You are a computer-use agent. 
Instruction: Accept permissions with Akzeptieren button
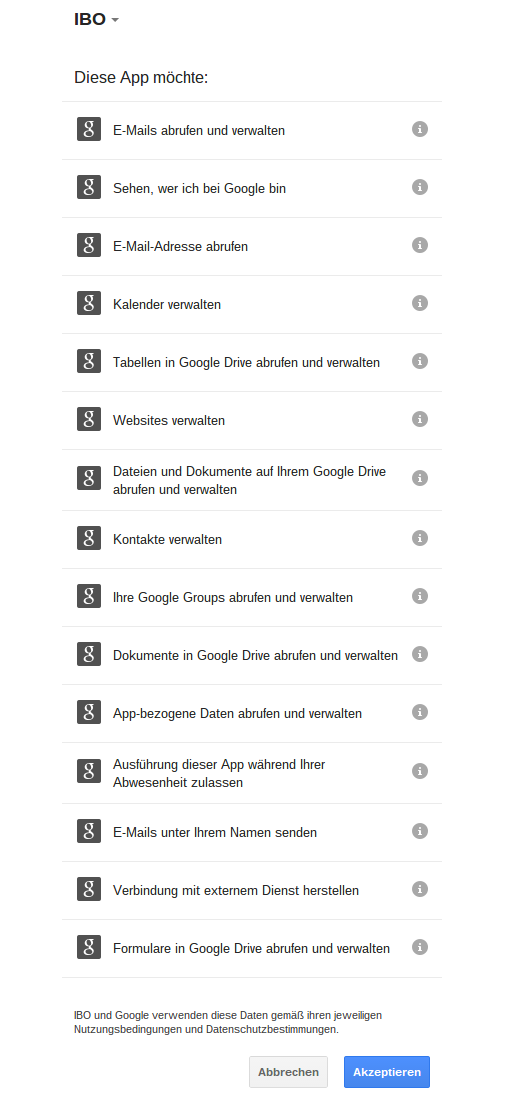387,1072
